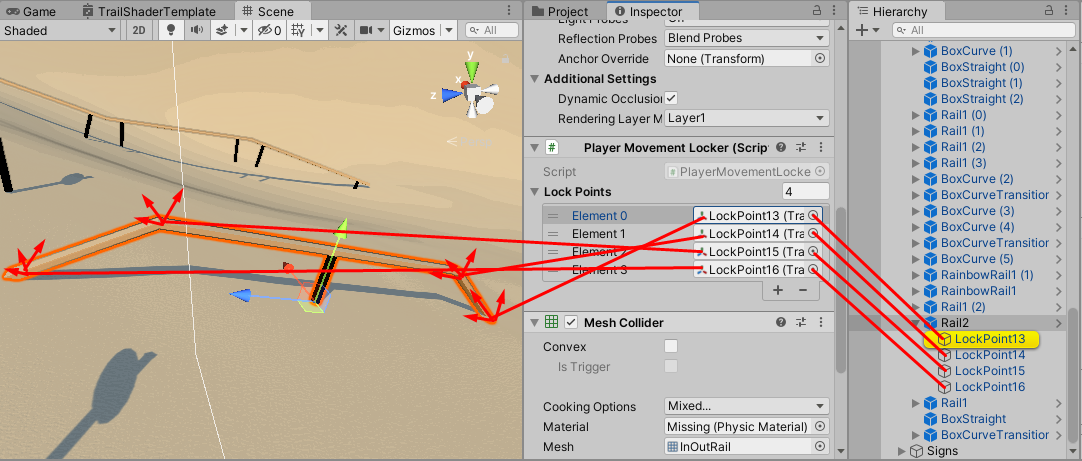This screenshot has width=1082, height=461.
Task: Open Reflection Probes Blend Probes dropdown
Action: click(747, 39)
